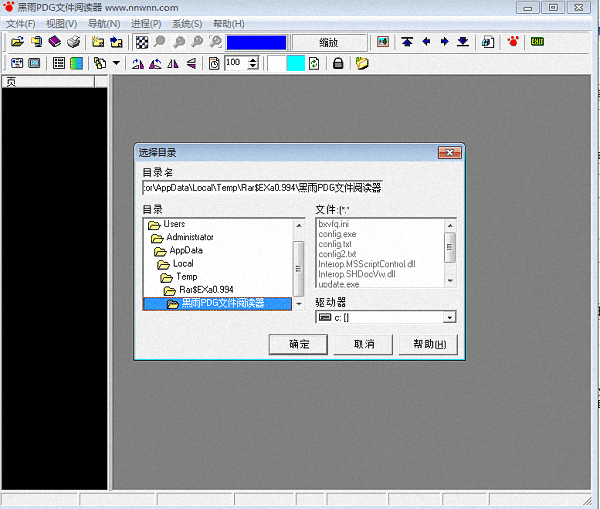This screenshot has width=600, height=509.
Task: Click the green EXIT icon
Action: 539,42
